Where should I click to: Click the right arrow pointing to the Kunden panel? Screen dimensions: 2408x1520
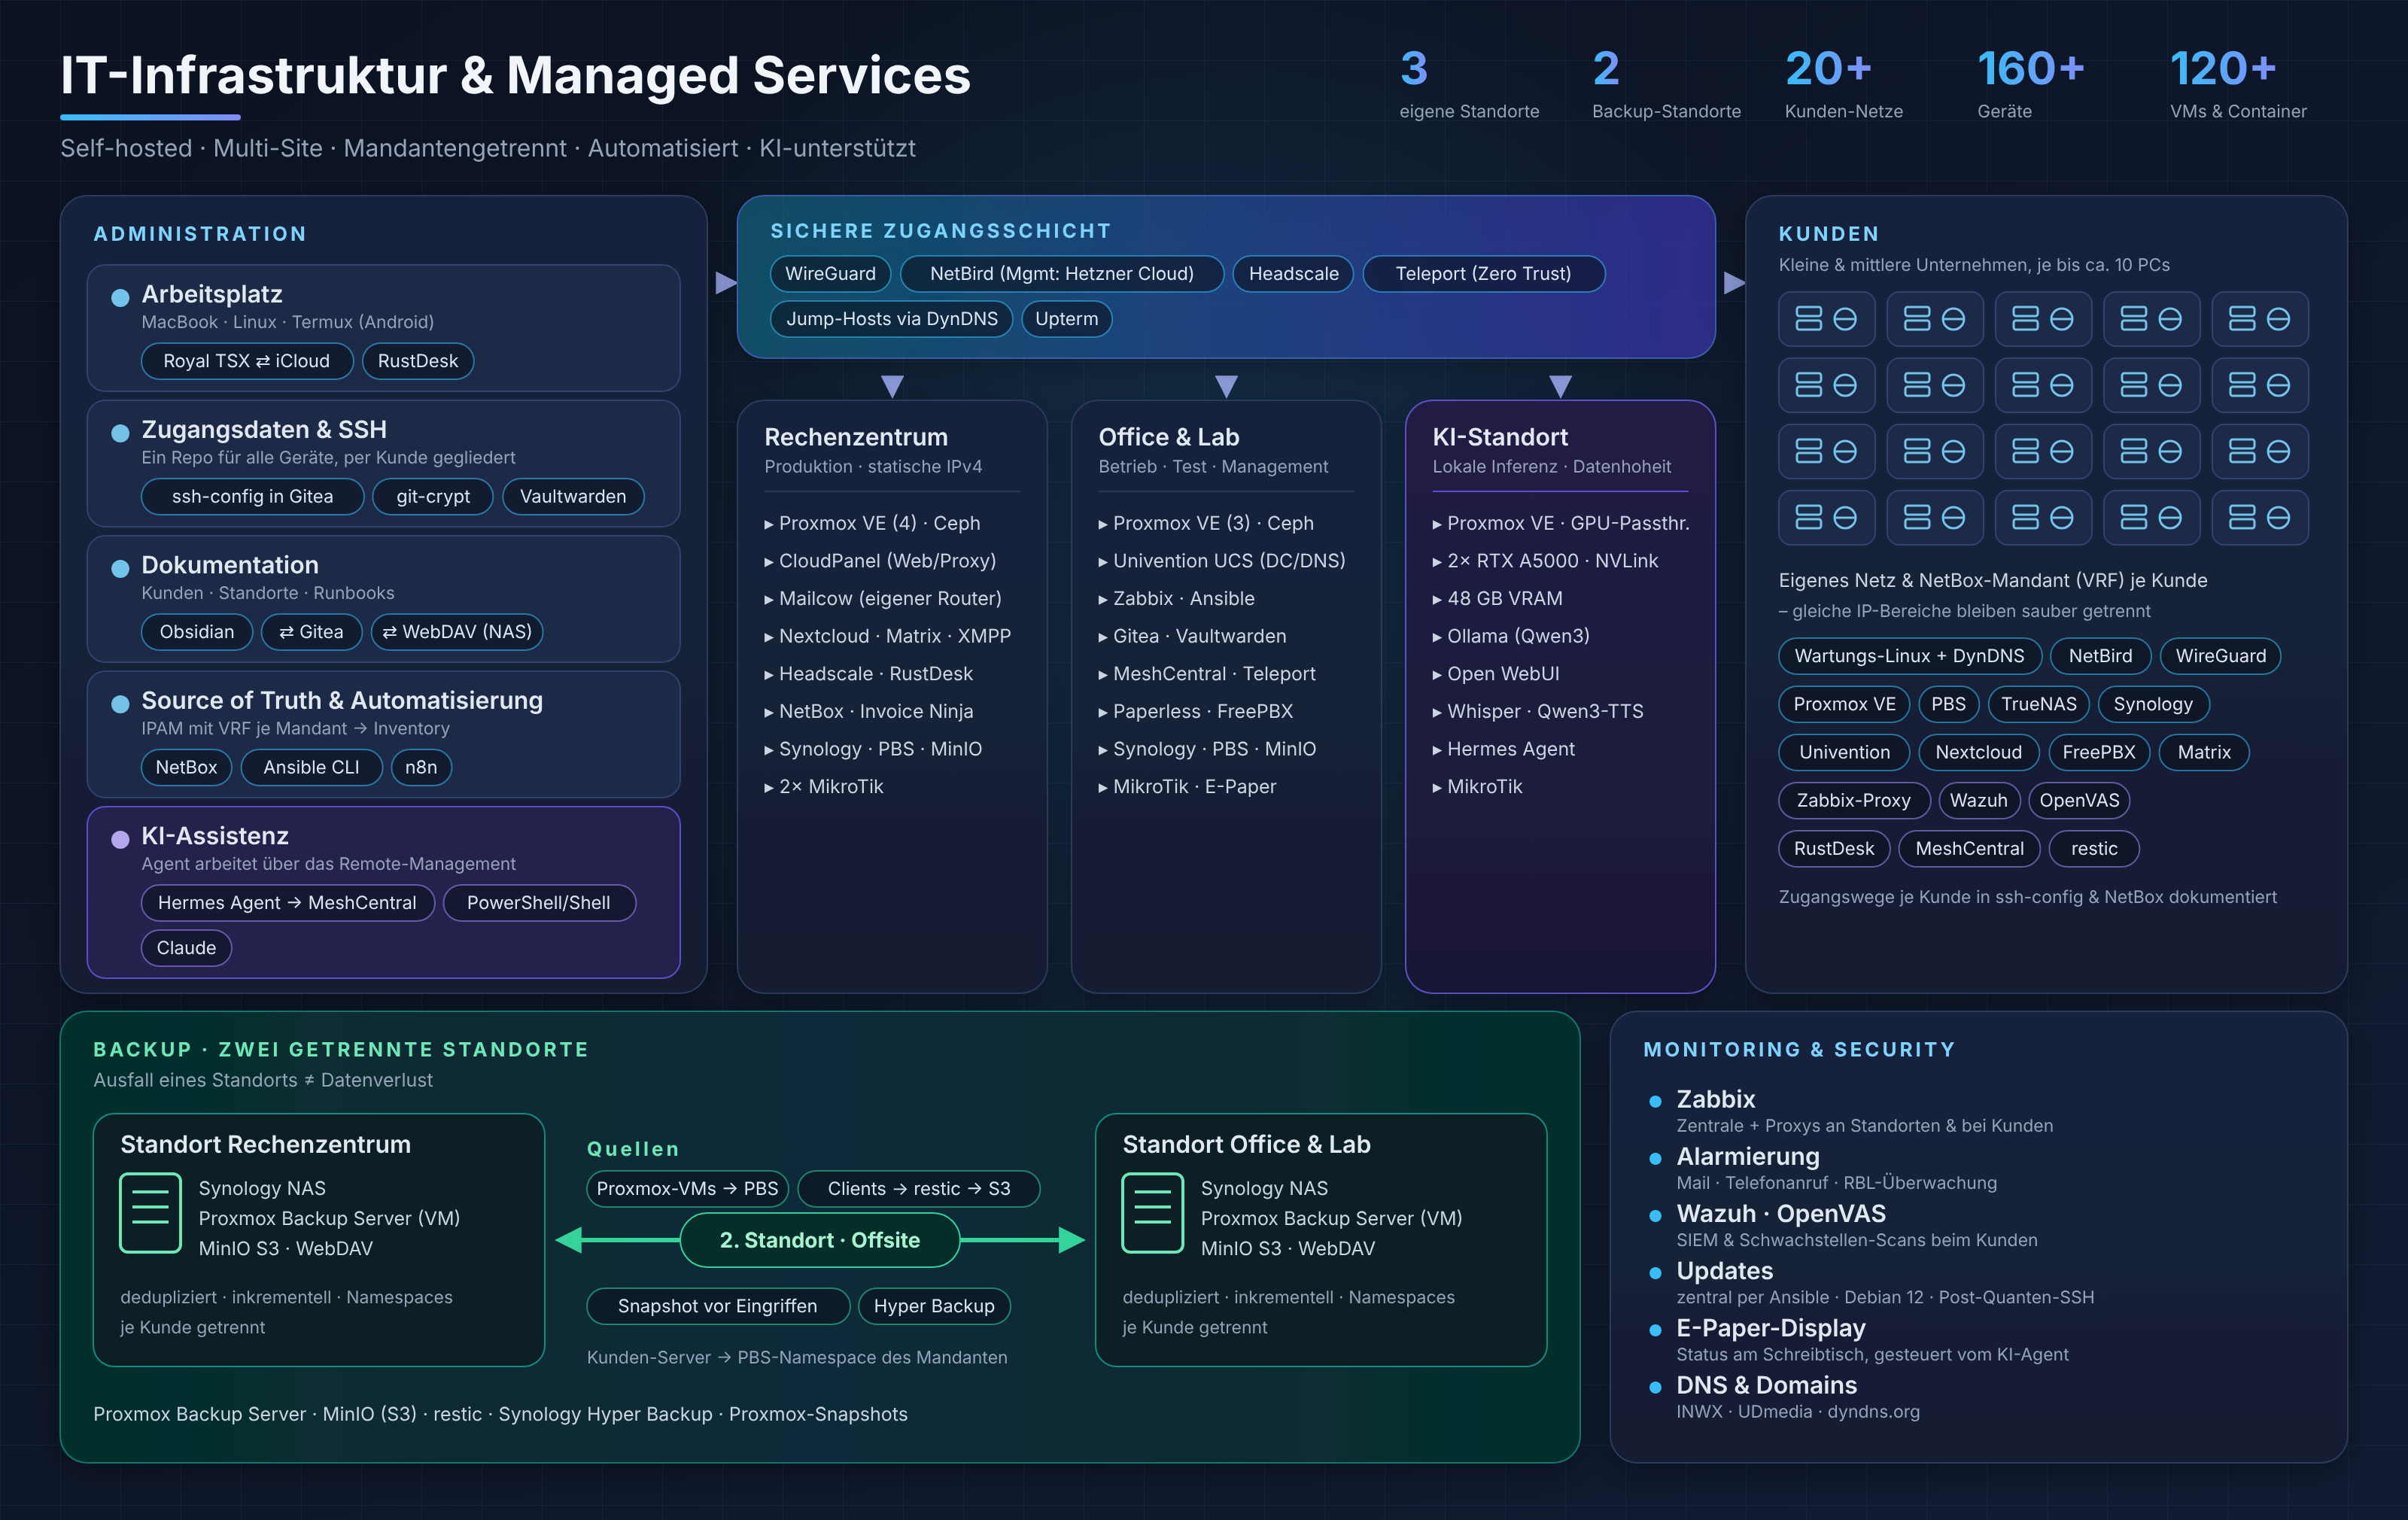tap(1735, 283)
